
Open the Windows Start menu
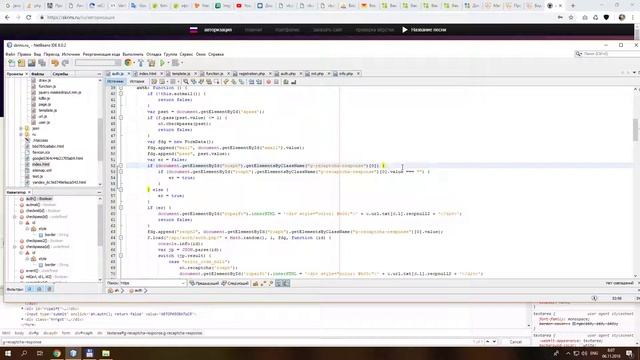coord(8,353)
